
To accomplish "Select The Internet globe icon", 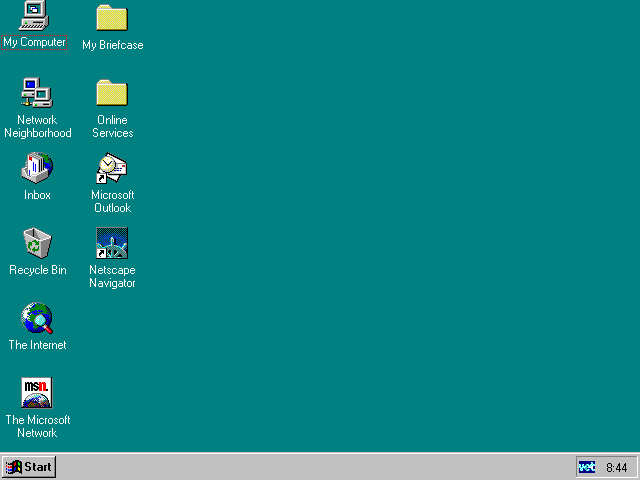I will (x=37, y=318).
